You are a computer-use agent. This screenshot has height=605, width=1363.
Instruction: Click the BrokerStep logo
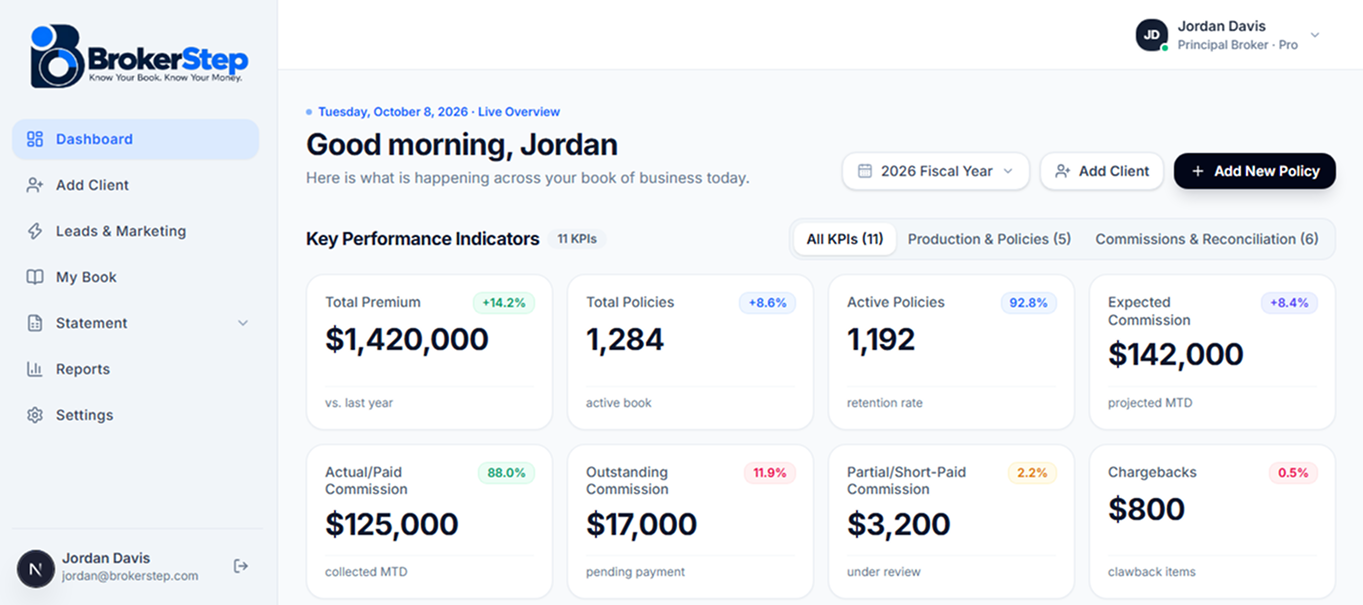click(139, 56)
